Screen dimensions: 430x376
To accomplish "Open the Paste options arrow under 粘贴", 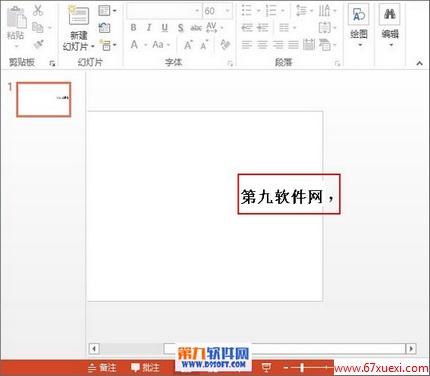I will [x=16, y=46].
